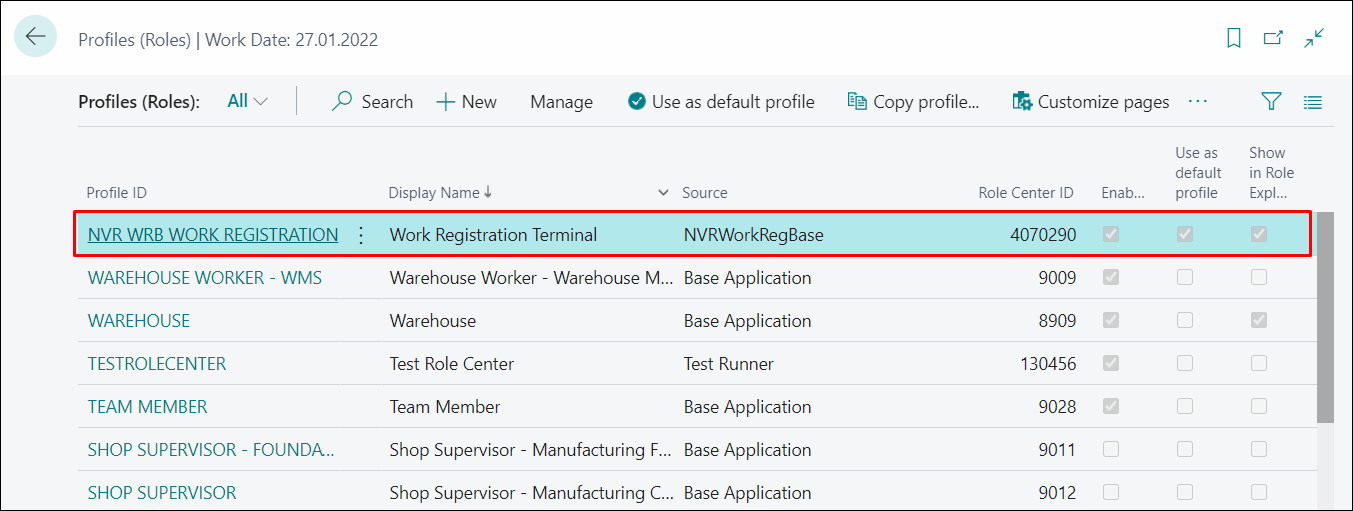This screenshot has height=511, width=1353.
Task: Select Role Center ID 4070290 cell
Action: coord(1041,235)
